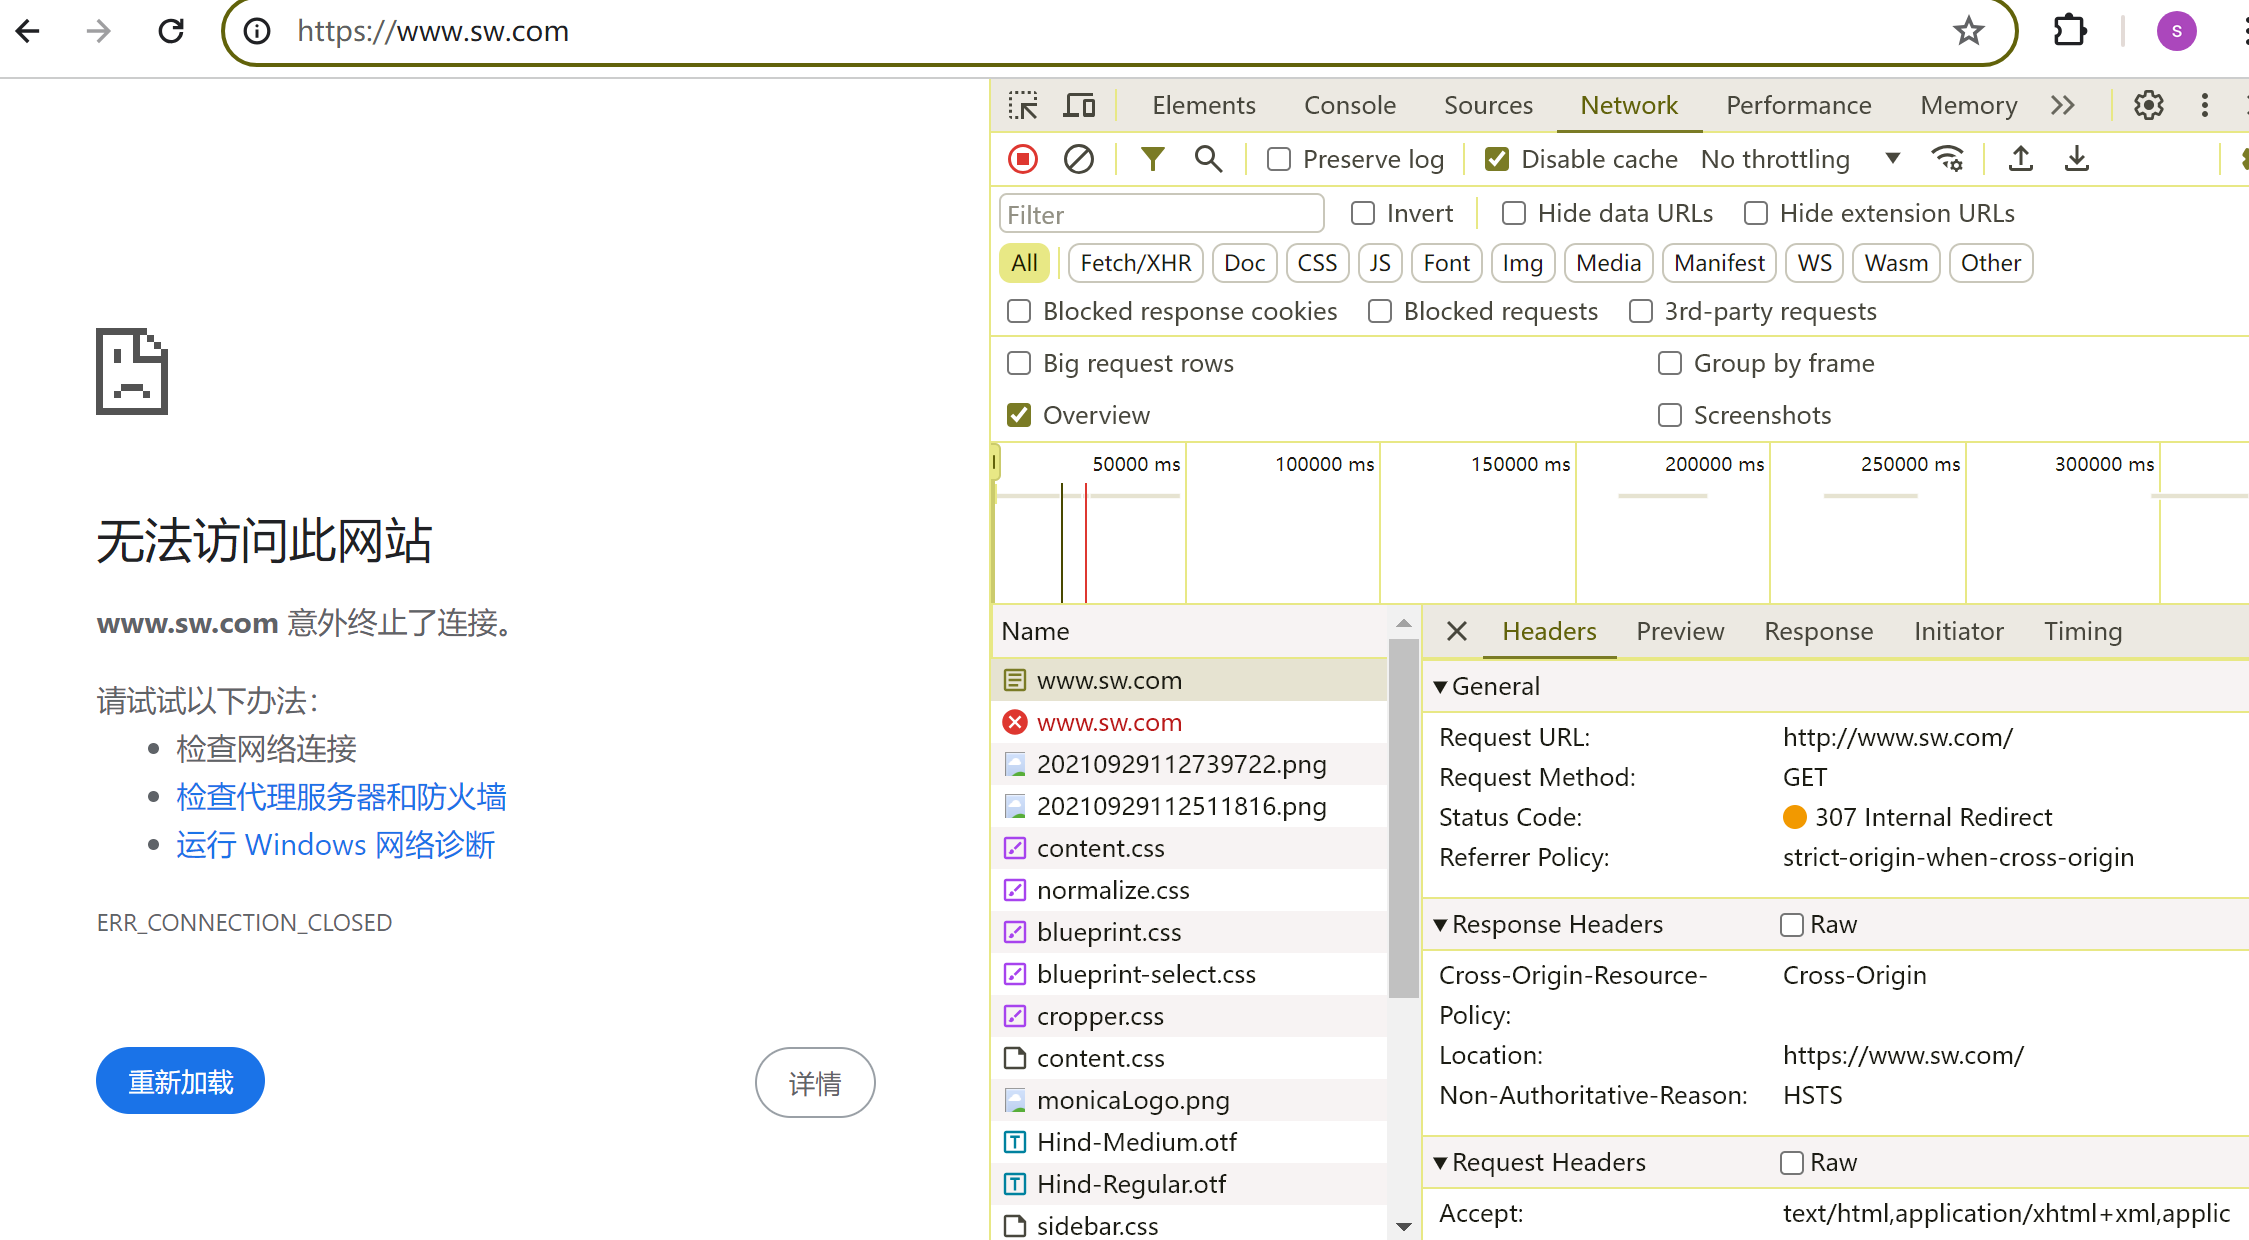The image size is (2249, 1240).
Task: Toggle the network filter funnel icon
Action: (x=1152, y=159)
